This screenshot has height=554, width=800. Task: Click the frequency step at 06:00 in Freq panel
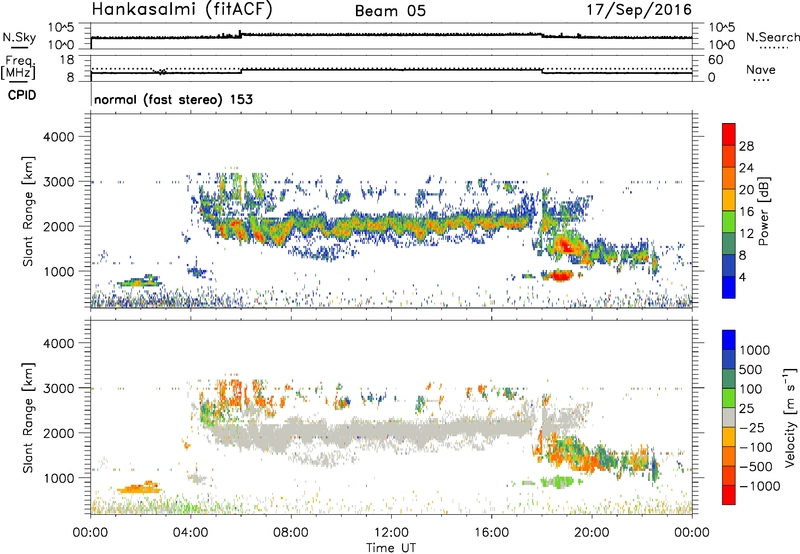tap(241, 71)
